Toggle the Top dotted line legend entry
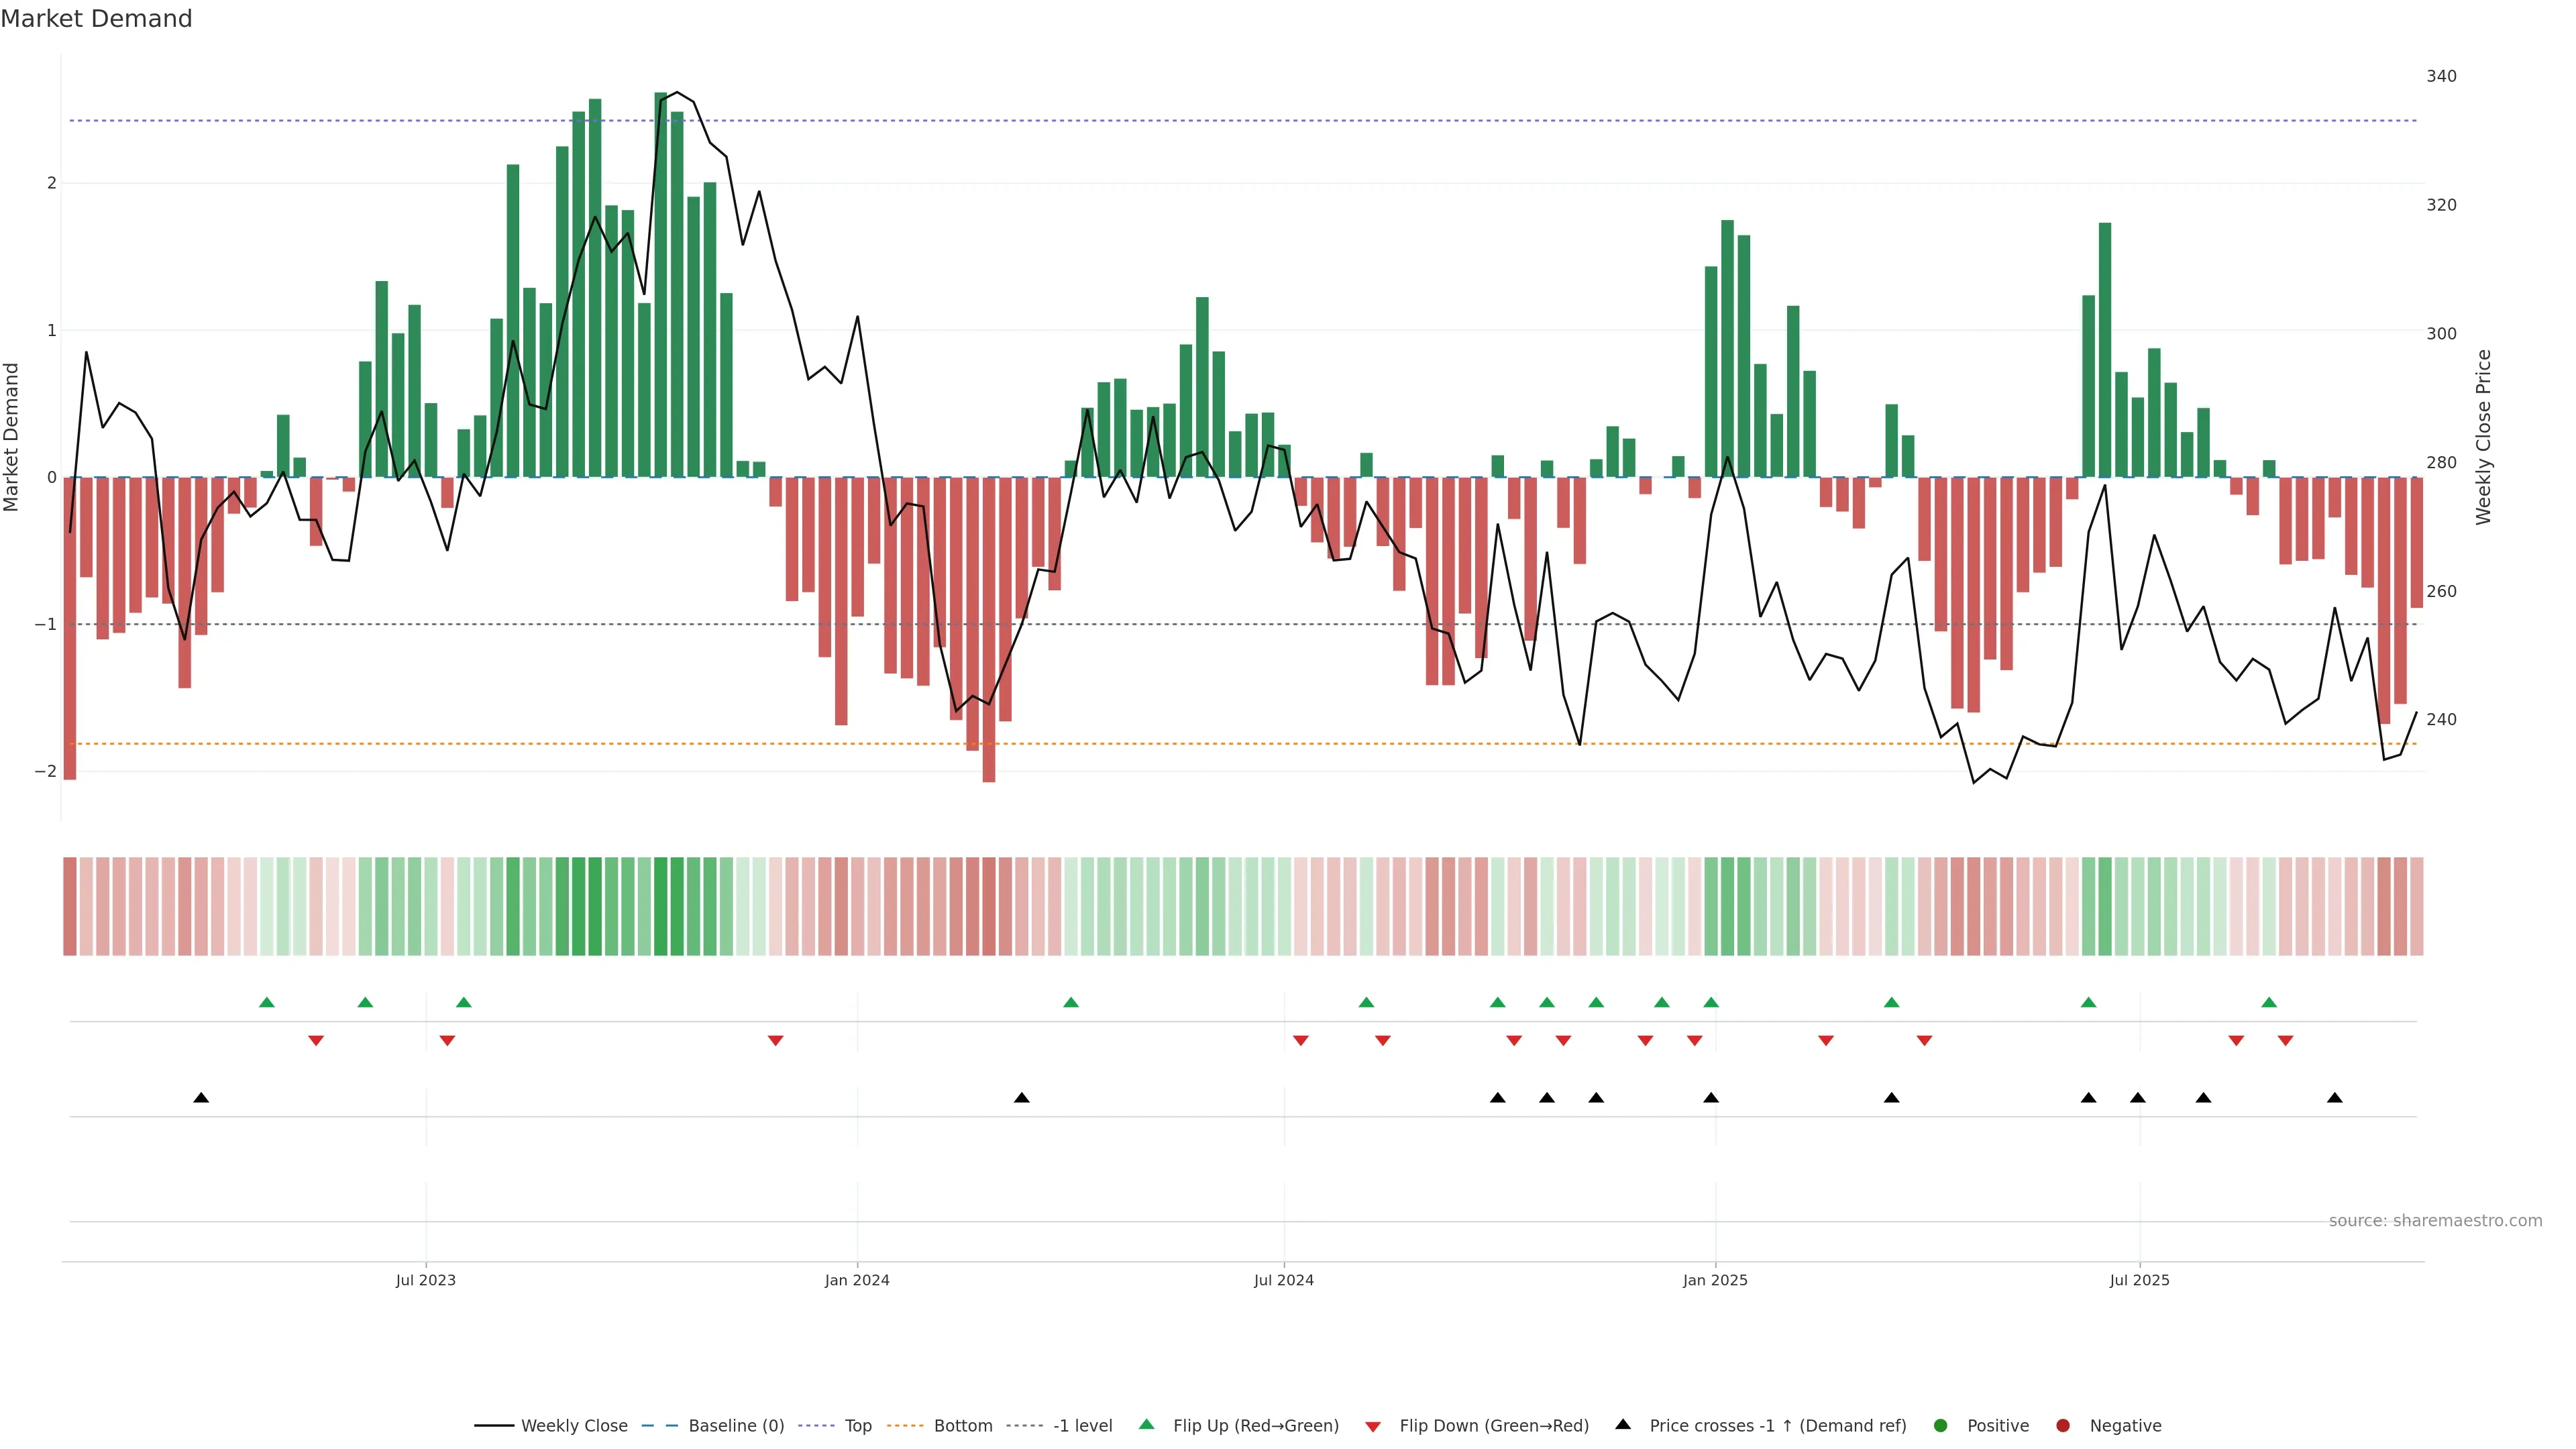The height and width of the screenshot is (1449, 2576). [x=857, y=1425]
